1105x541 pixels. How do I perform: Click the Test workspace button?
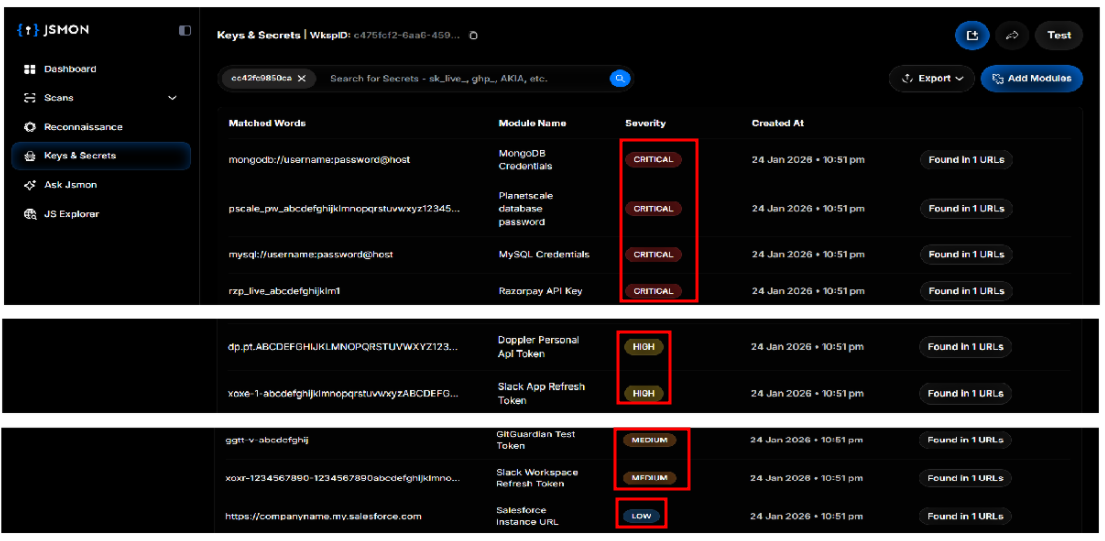coord(1059,35)
